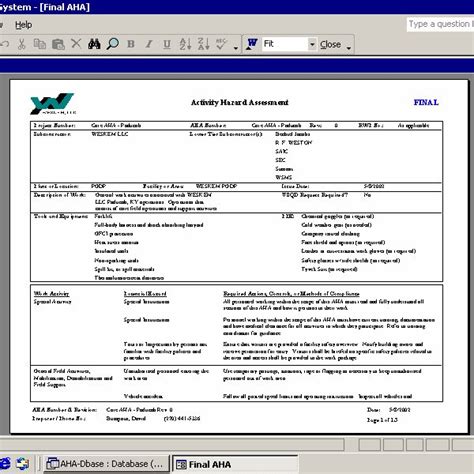Click the Cut scissors icon
Screen dimensions: 474x474
(x=22, y=44)
